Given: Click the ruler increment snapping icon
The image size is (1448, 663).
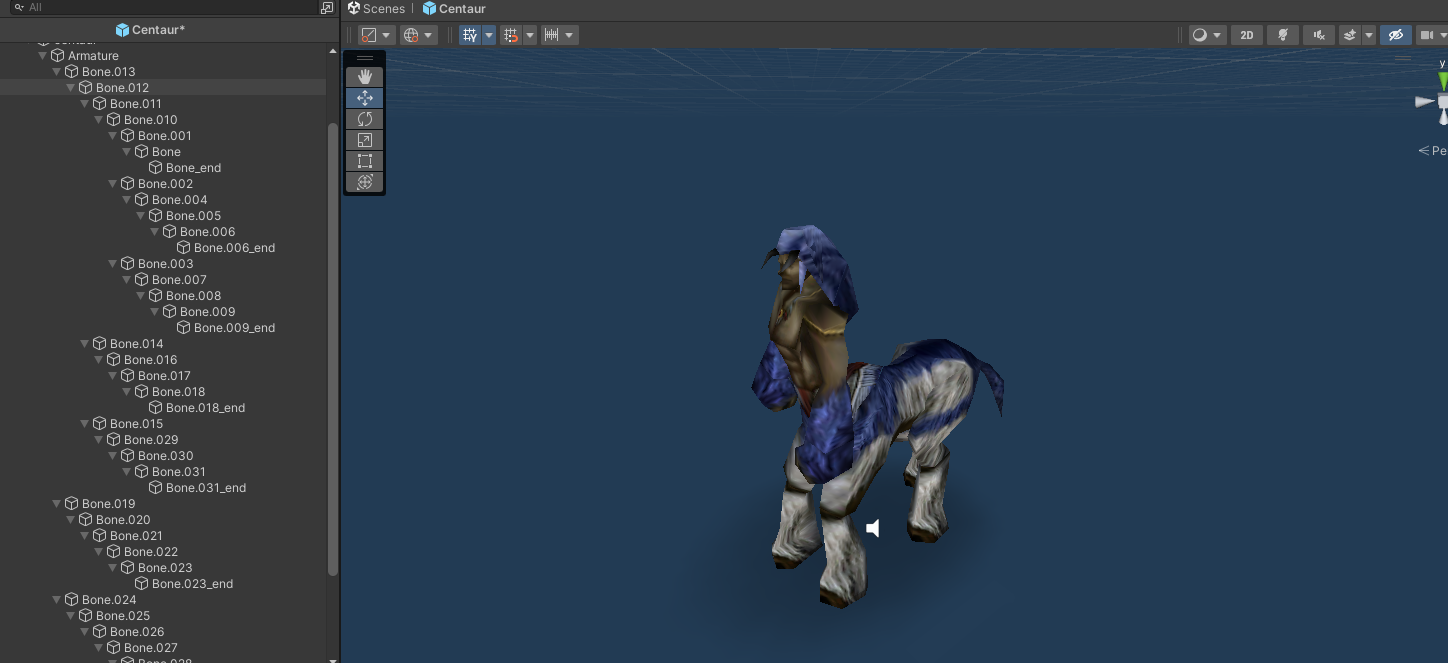Looking at the screenshot, I should pyautogui.click(x=551, y=35).
